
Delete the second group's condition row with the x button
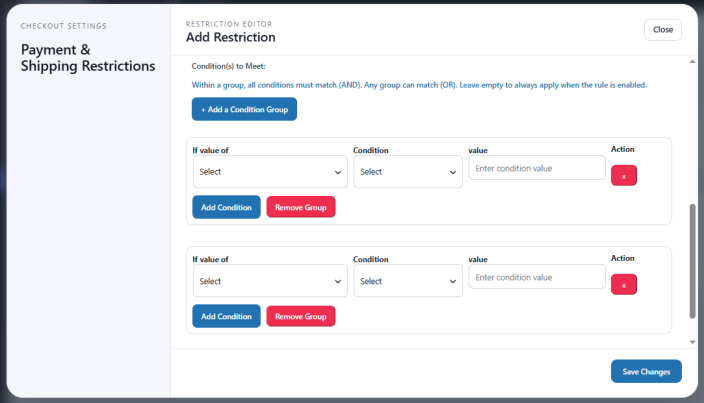click(x=624, y=285)
